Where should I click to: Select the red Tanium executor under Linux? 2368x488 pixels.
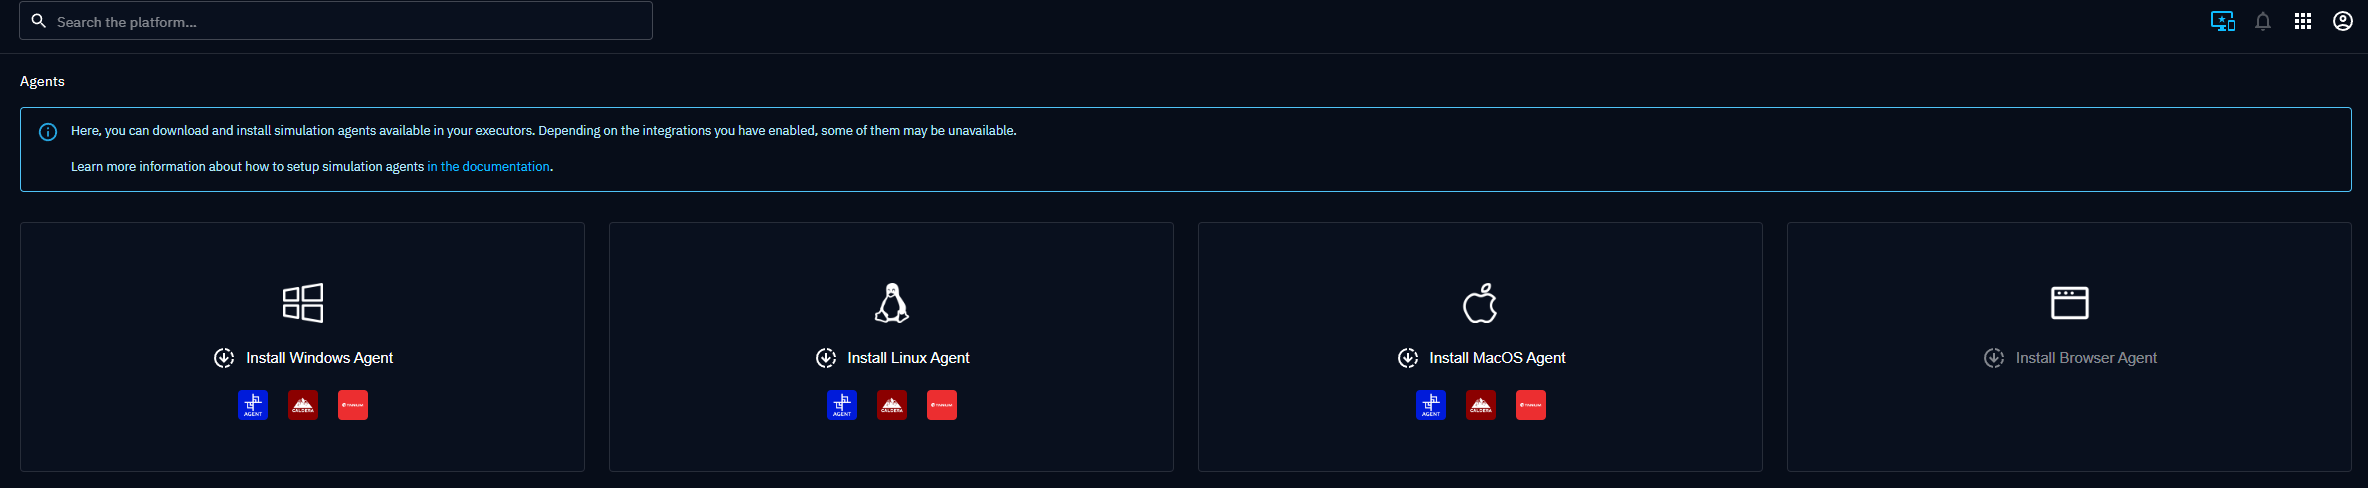click(x=942, y=405)
